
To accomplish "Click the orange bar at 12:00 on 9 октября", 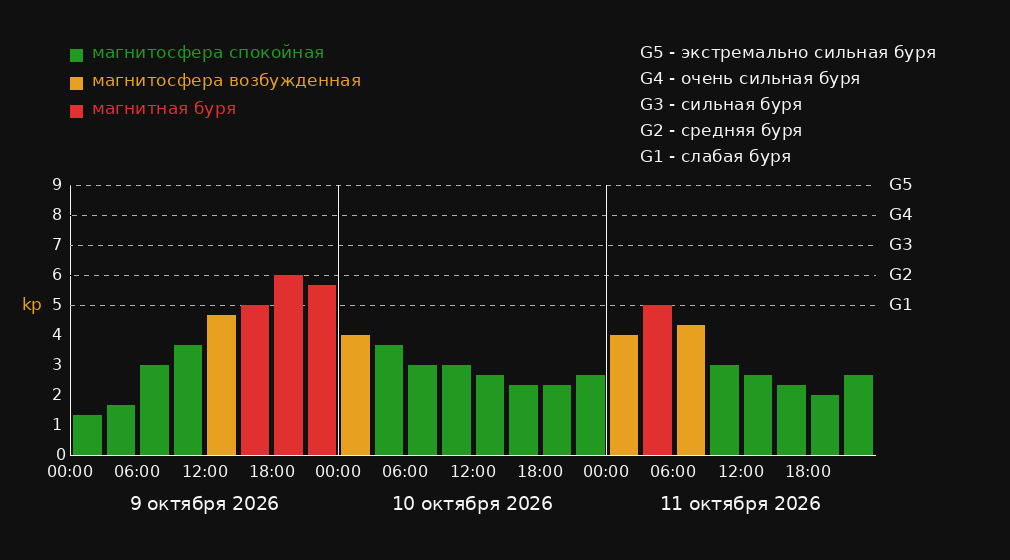I will [x=222, y=385].
